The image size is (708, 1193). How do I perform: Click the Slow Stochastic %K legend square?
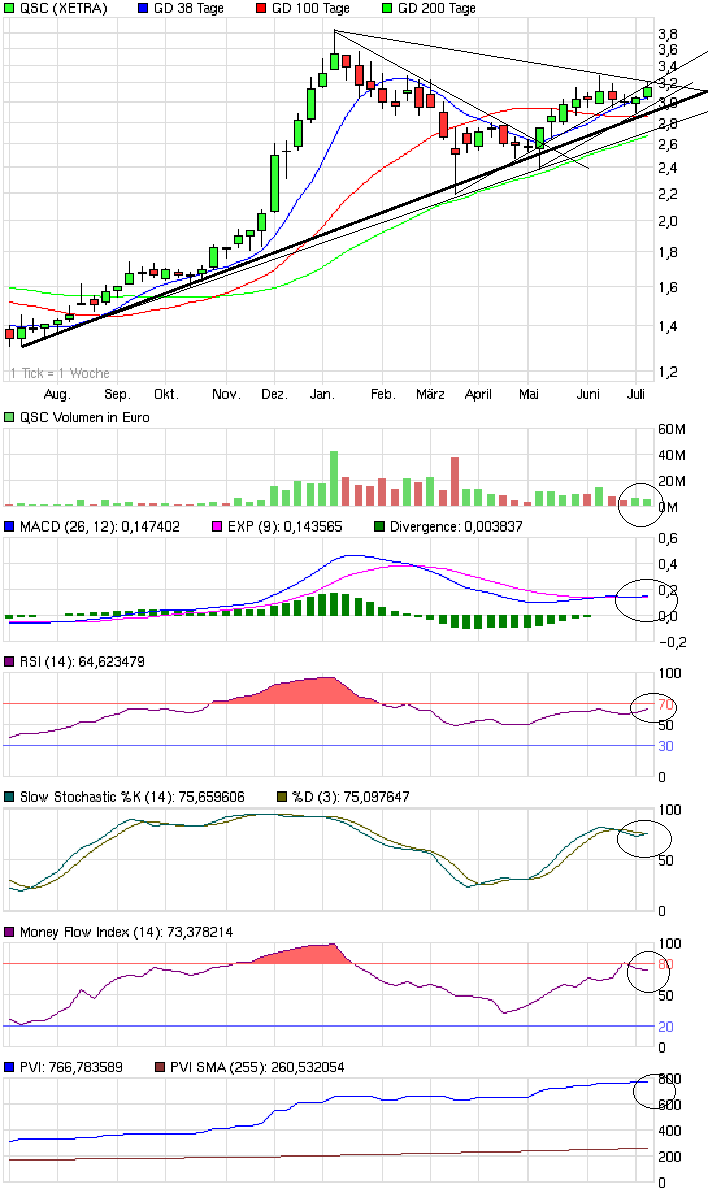click(10, 797)
